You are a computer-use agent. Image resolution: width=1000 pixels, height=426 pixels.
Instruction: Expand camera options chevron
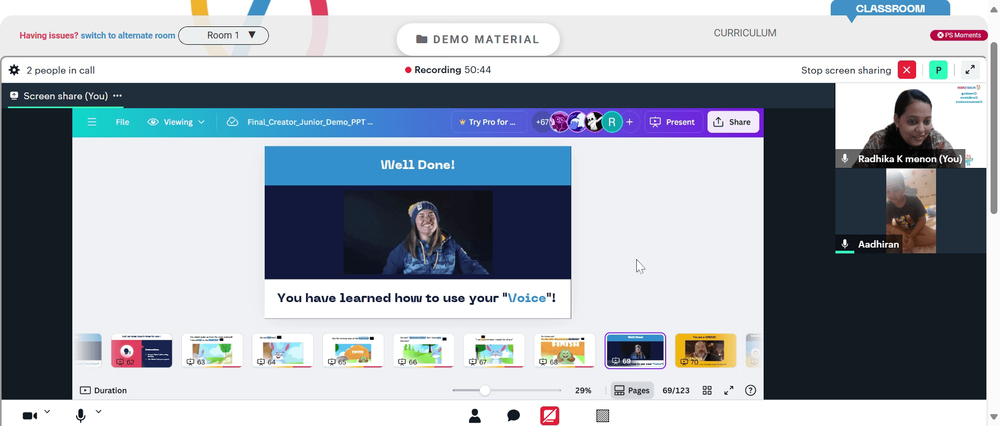47,412
